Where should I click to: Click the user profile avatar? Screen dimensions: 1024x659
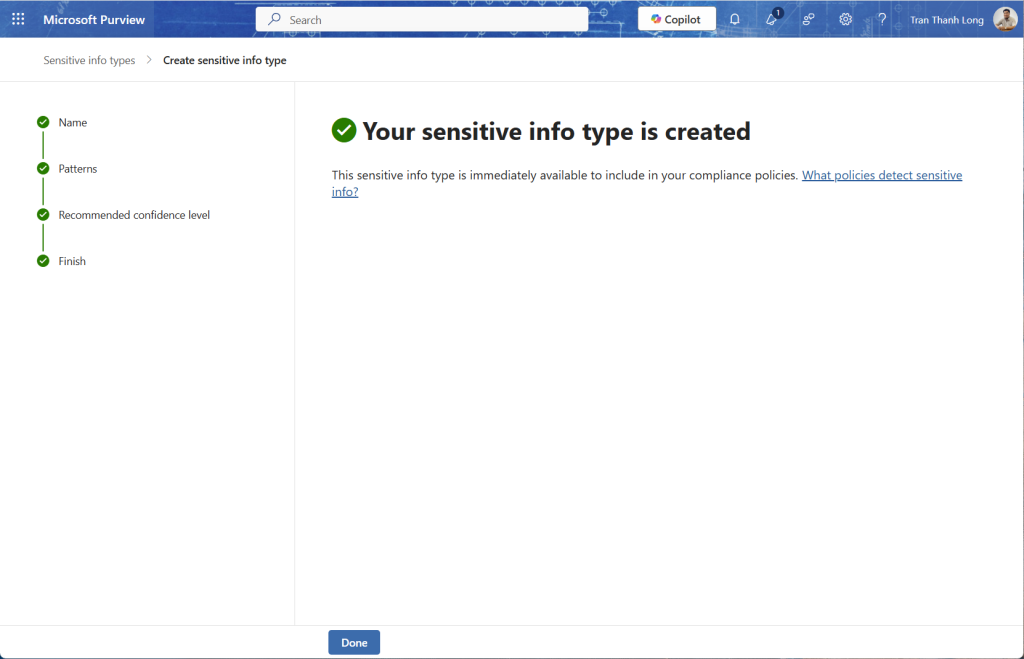click(1005, 19)
